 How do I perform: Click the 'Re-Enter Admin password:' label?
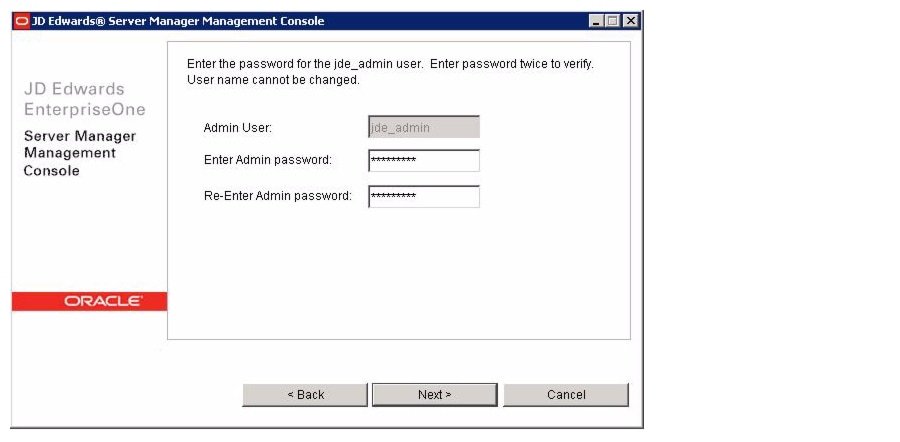coord(277,196)
